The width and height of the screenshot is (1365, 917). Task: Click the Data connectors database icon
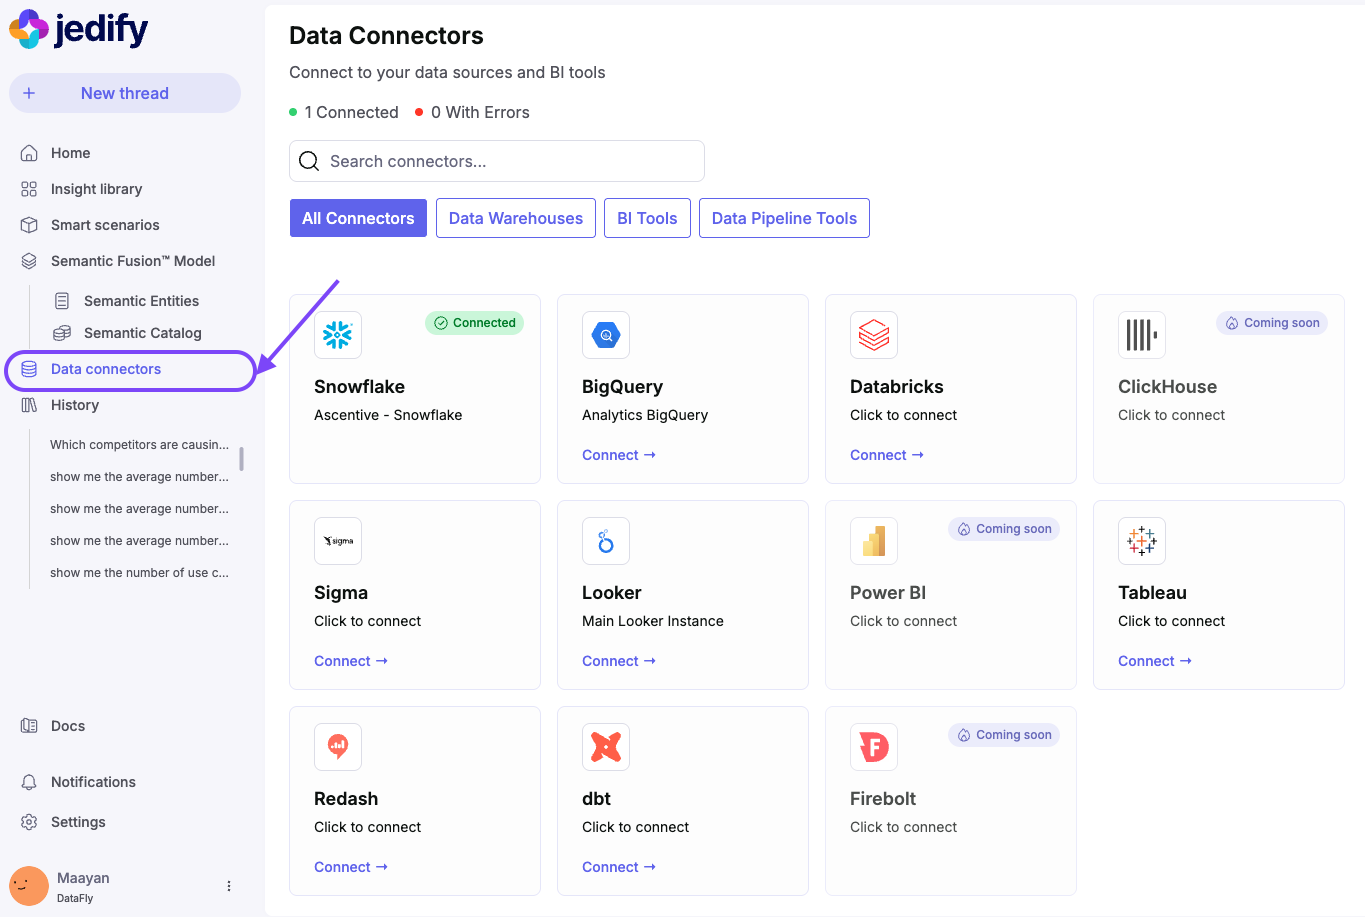29,369
